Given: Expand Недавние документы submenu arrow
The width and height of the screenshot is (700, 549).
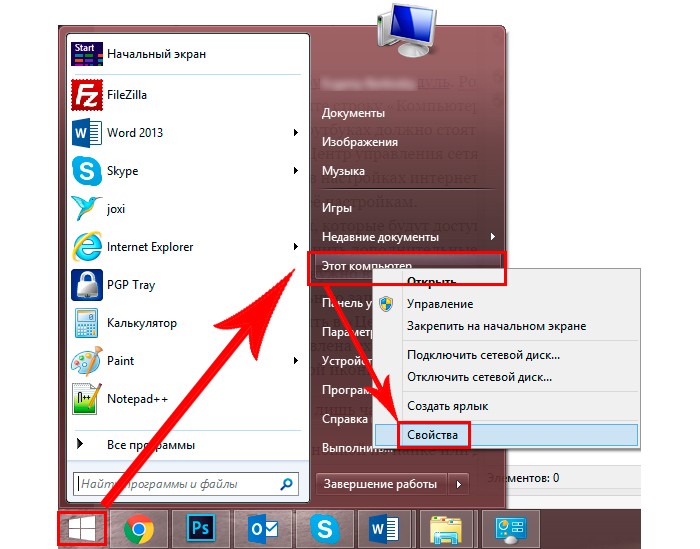Looking at the screenshot, I should pyautogui.click(x=492, y=237).
